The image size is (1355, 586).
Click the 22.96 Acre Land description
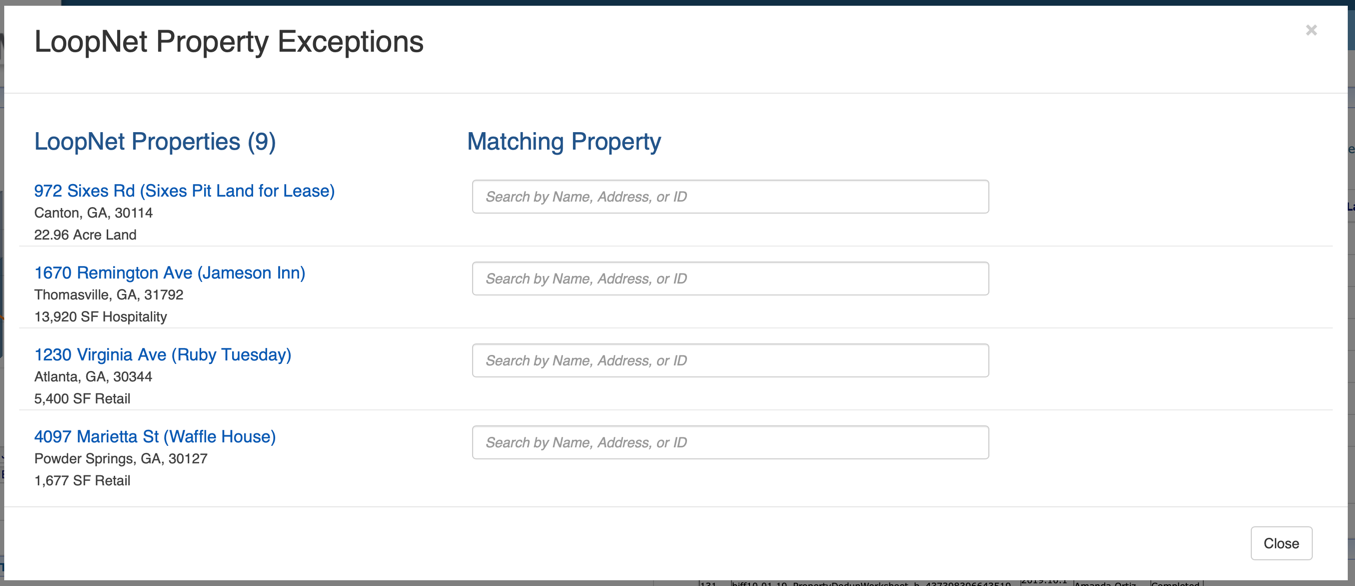tap(85, 235)
